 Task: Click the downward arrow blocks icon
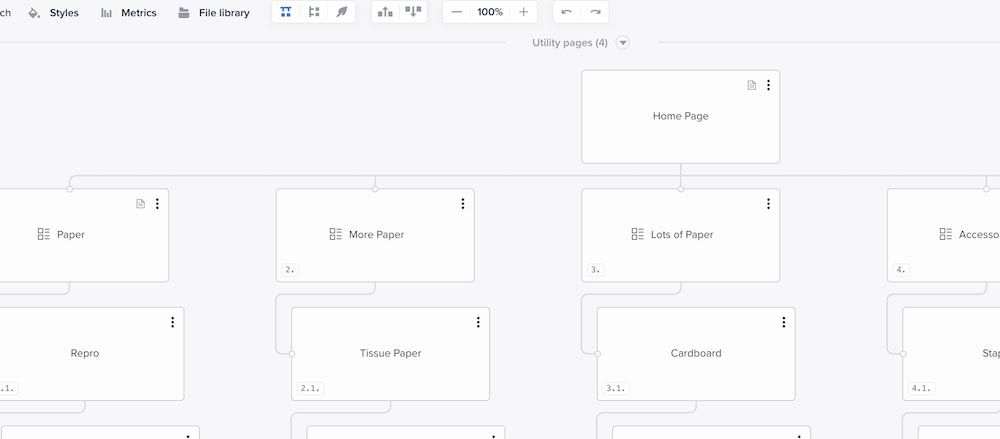(x=413, y=12)
